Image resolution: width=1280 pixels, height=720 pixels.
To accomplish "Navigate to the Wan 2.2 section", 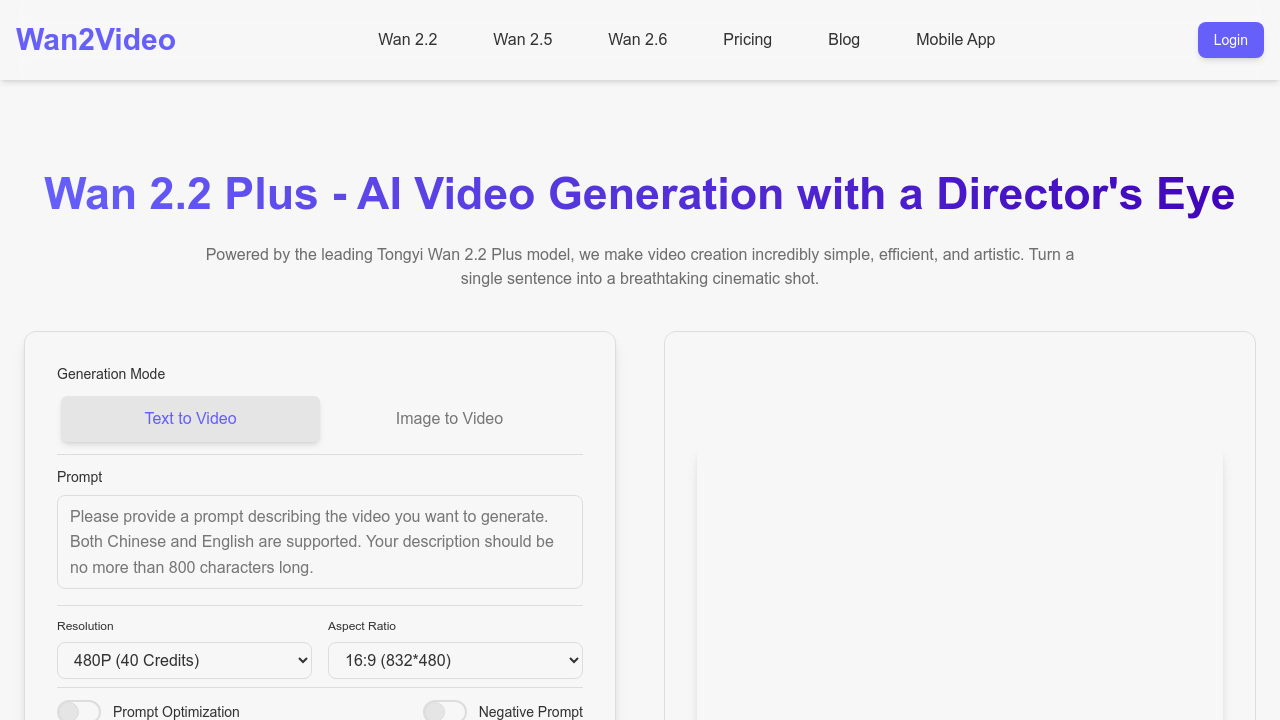I will tap(407, 40).
